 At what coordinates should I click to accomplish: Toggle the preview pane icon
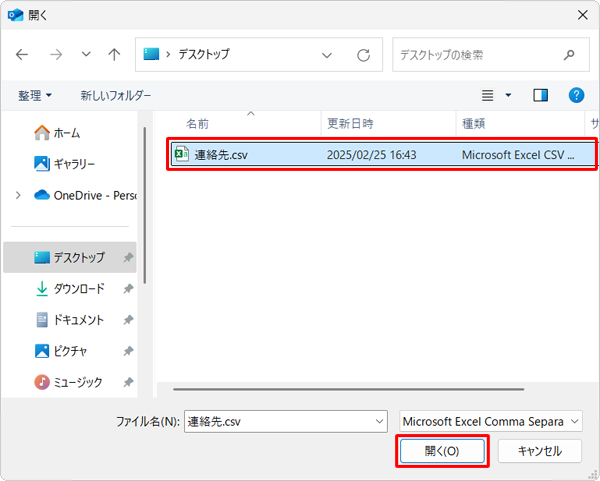click(x=540, y=95)
